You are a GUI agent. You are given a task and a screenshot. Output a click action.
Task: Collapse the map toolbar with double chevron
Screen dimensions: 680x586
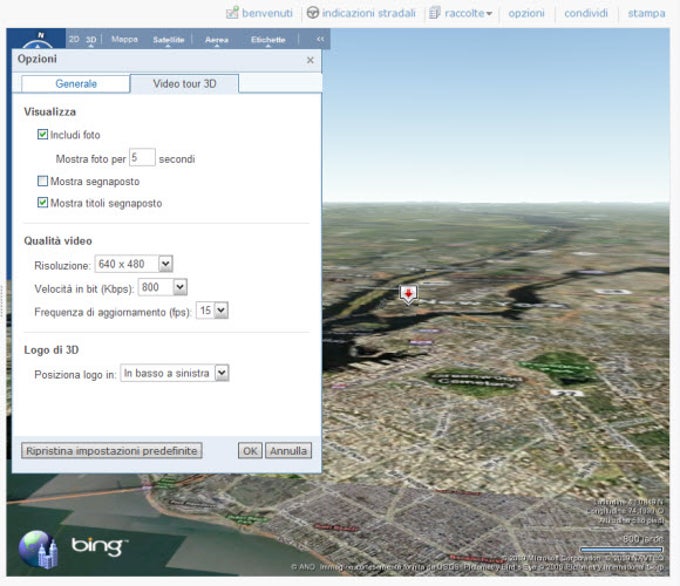click(320, 39)
